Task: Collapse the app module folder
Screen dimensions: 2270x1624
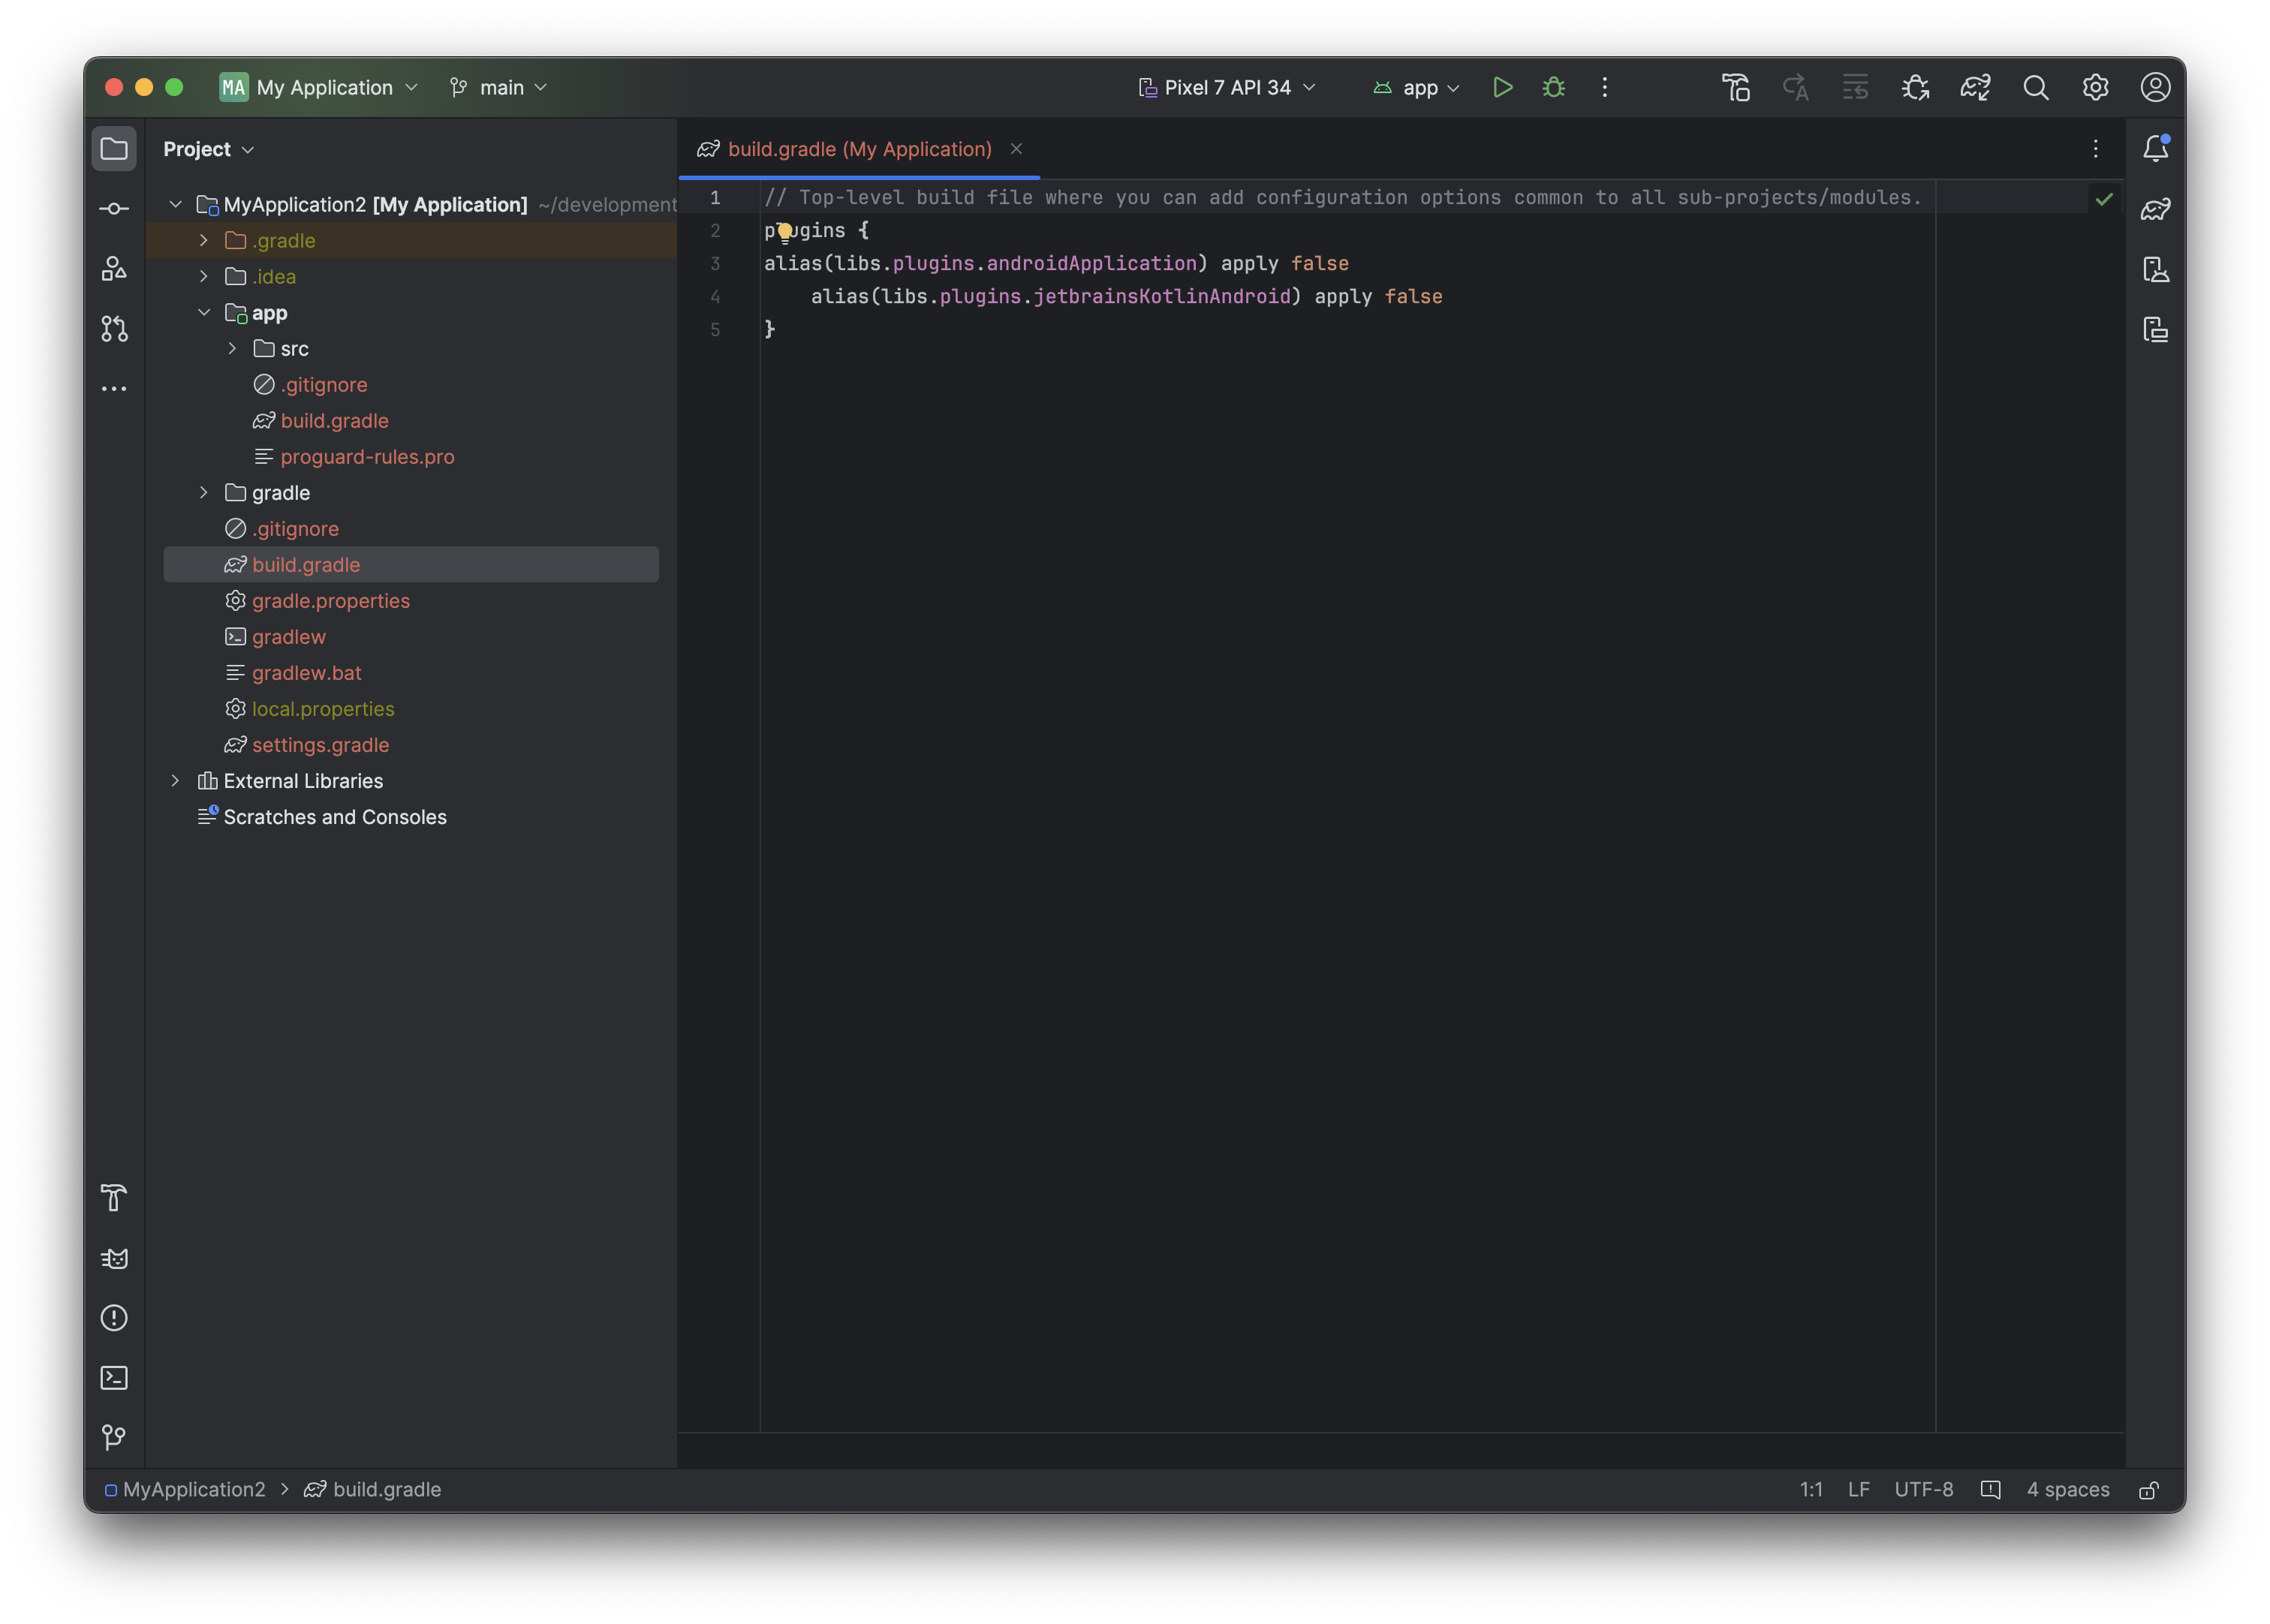Action: click(204, 312)
